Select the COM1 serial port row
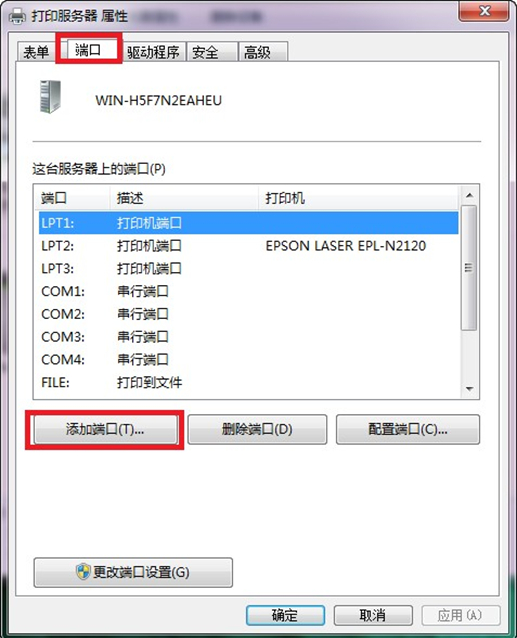This screenshot has height=638, width=517. point(249,291)
